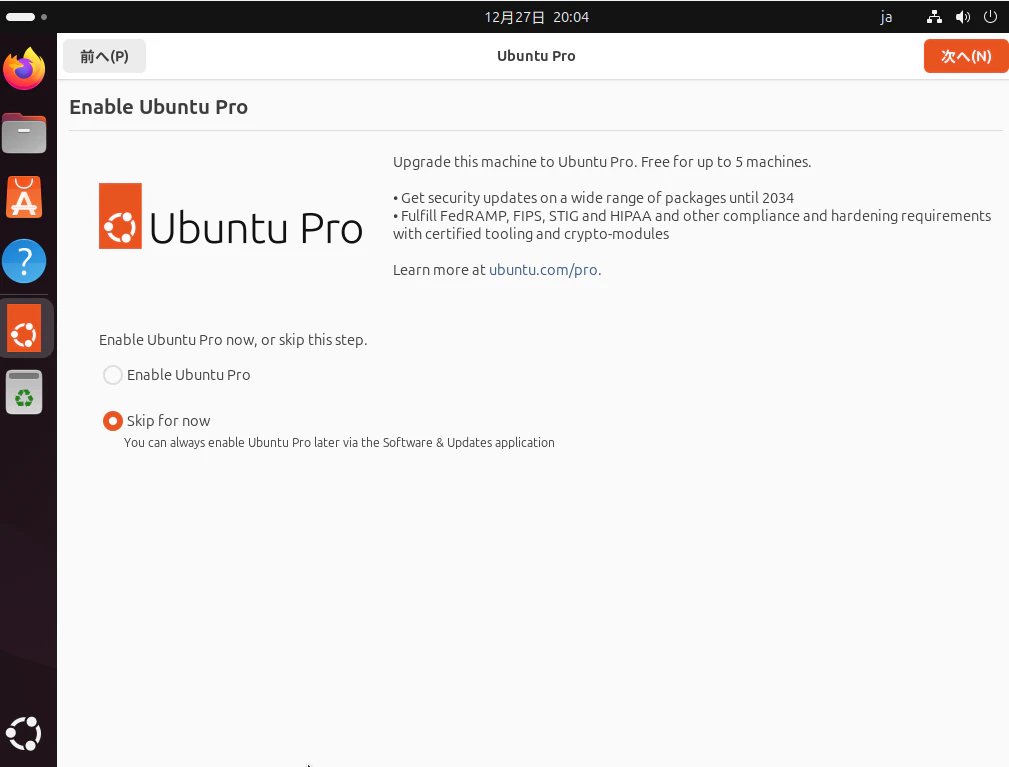The height and width of the screenshot is (767, 1009).
Task: Open the power menu icon
Action: [x=990, y=17]
